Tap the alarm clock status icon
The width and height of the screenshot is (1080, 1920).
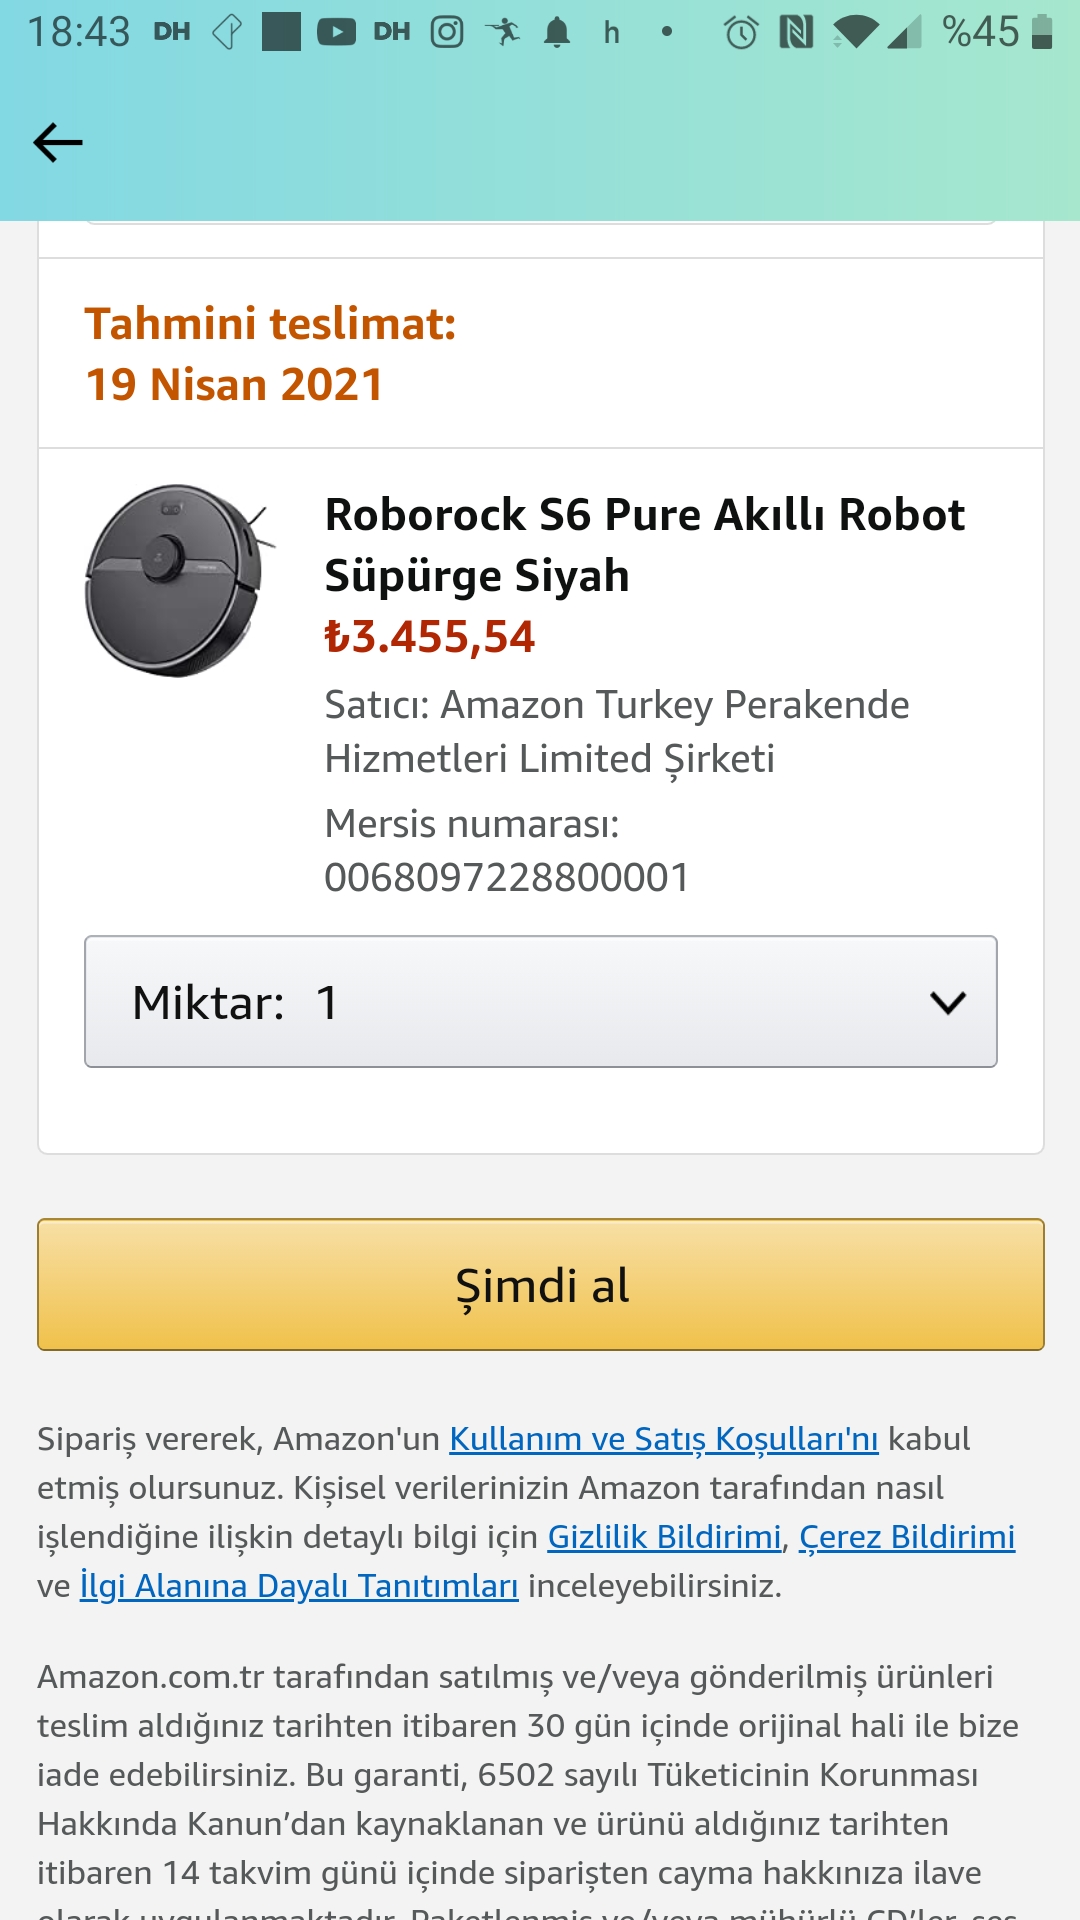point(741,32)
